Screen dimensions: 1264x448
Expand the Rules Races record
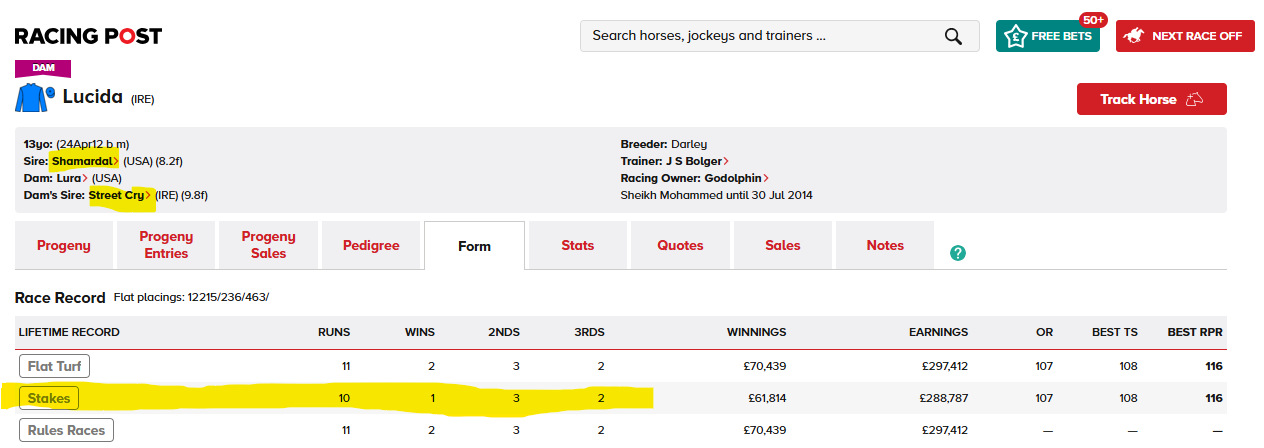click(67, 430)
